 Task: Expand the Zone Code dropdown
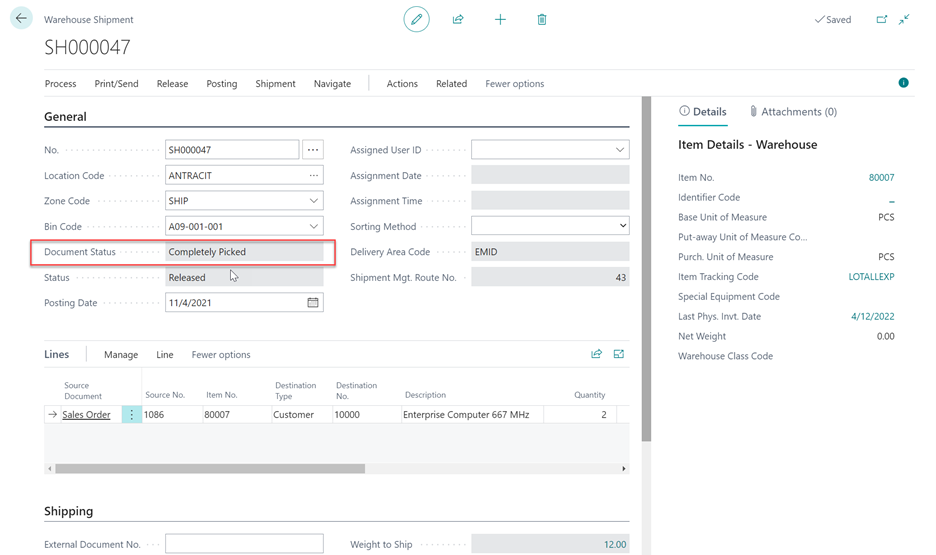313,201
